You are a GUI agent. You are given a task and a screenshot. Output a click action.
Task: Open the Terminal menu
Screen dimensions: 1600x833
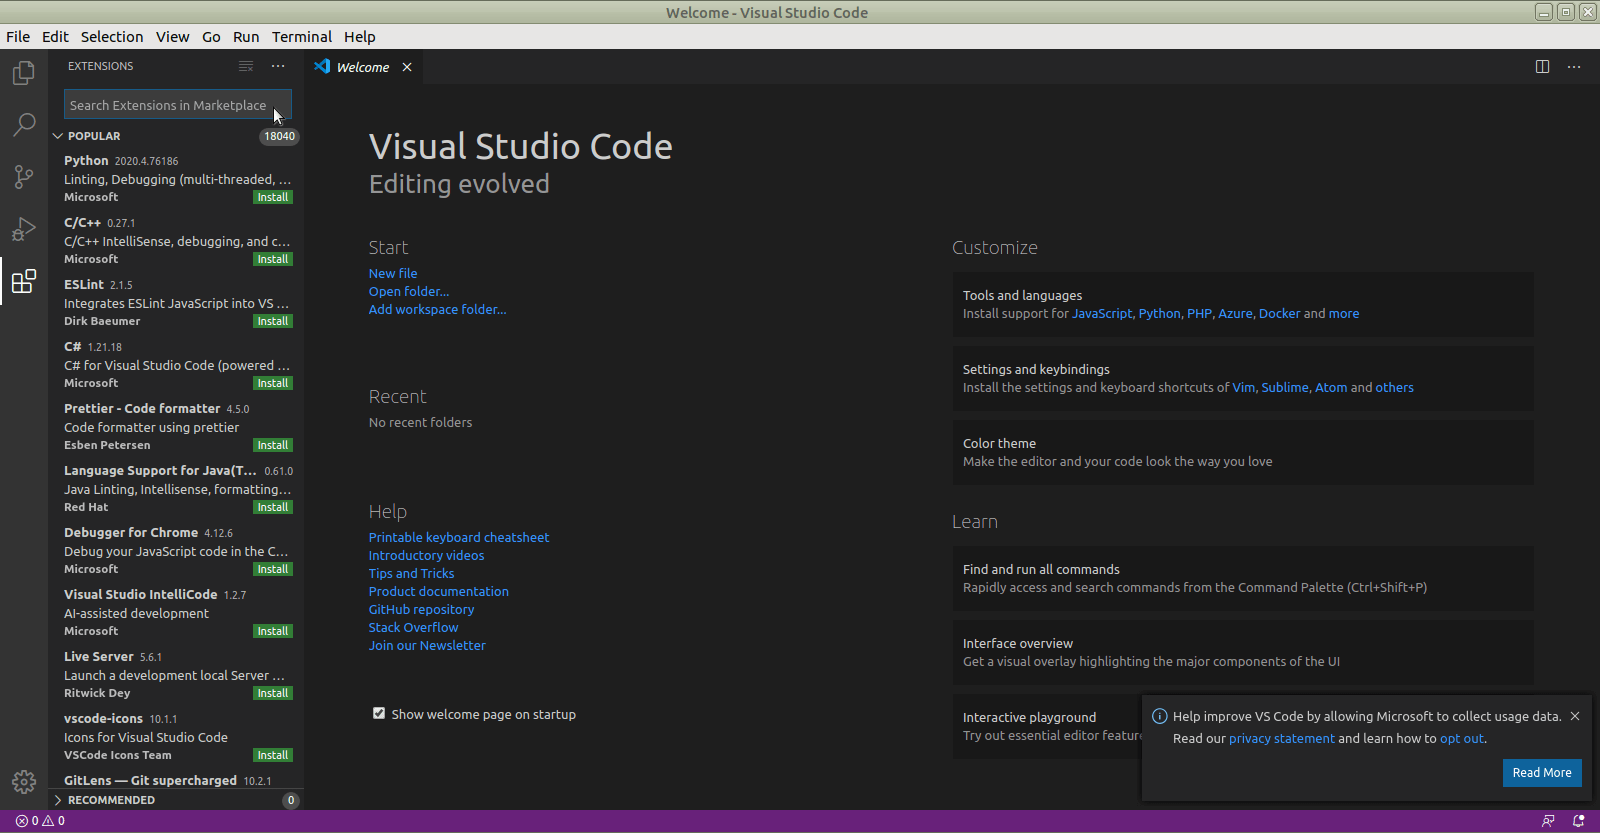[x=302, y=37]
